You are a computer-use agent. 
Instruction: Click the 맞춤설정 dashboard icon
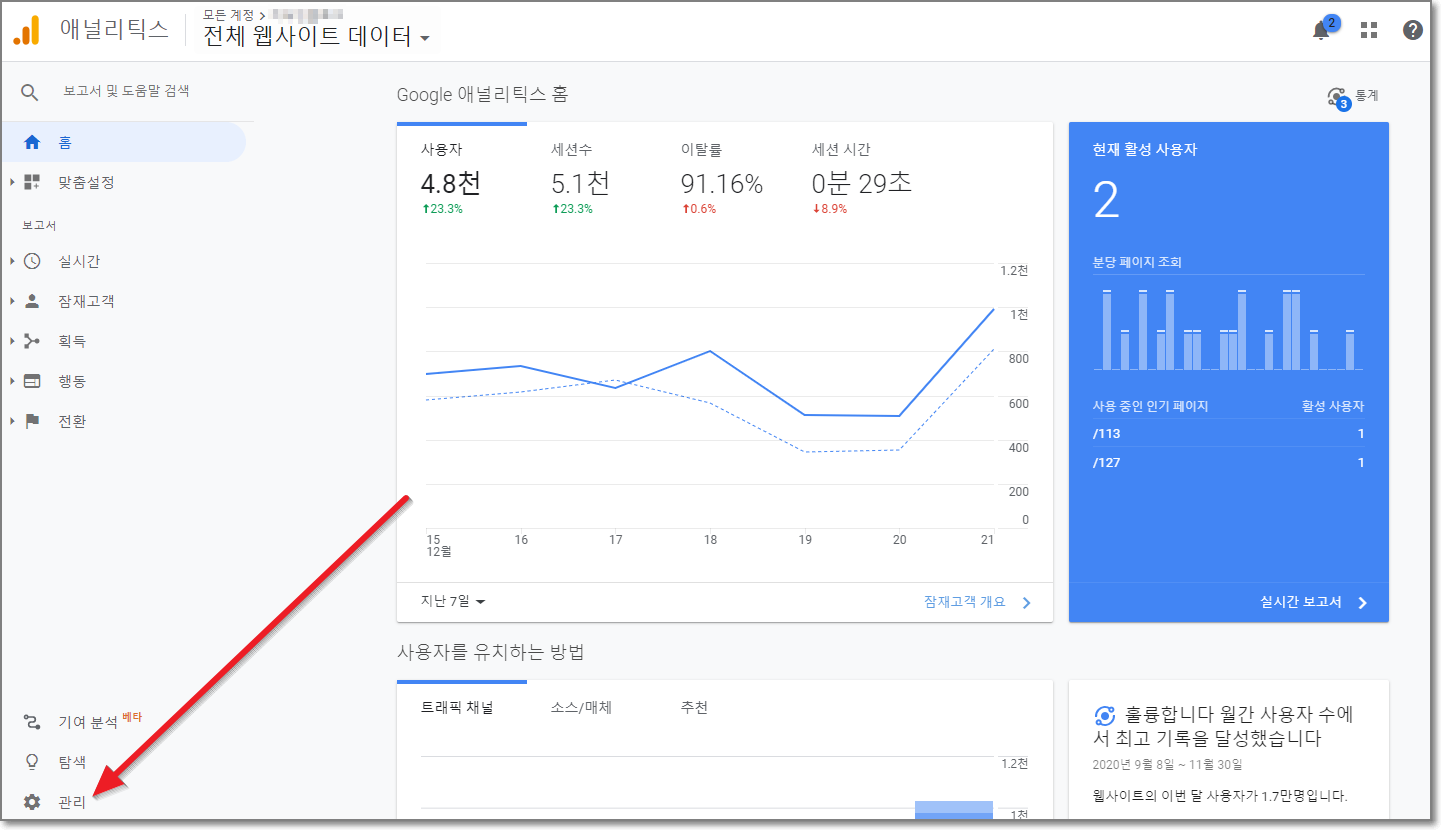(x=32, y=182)
